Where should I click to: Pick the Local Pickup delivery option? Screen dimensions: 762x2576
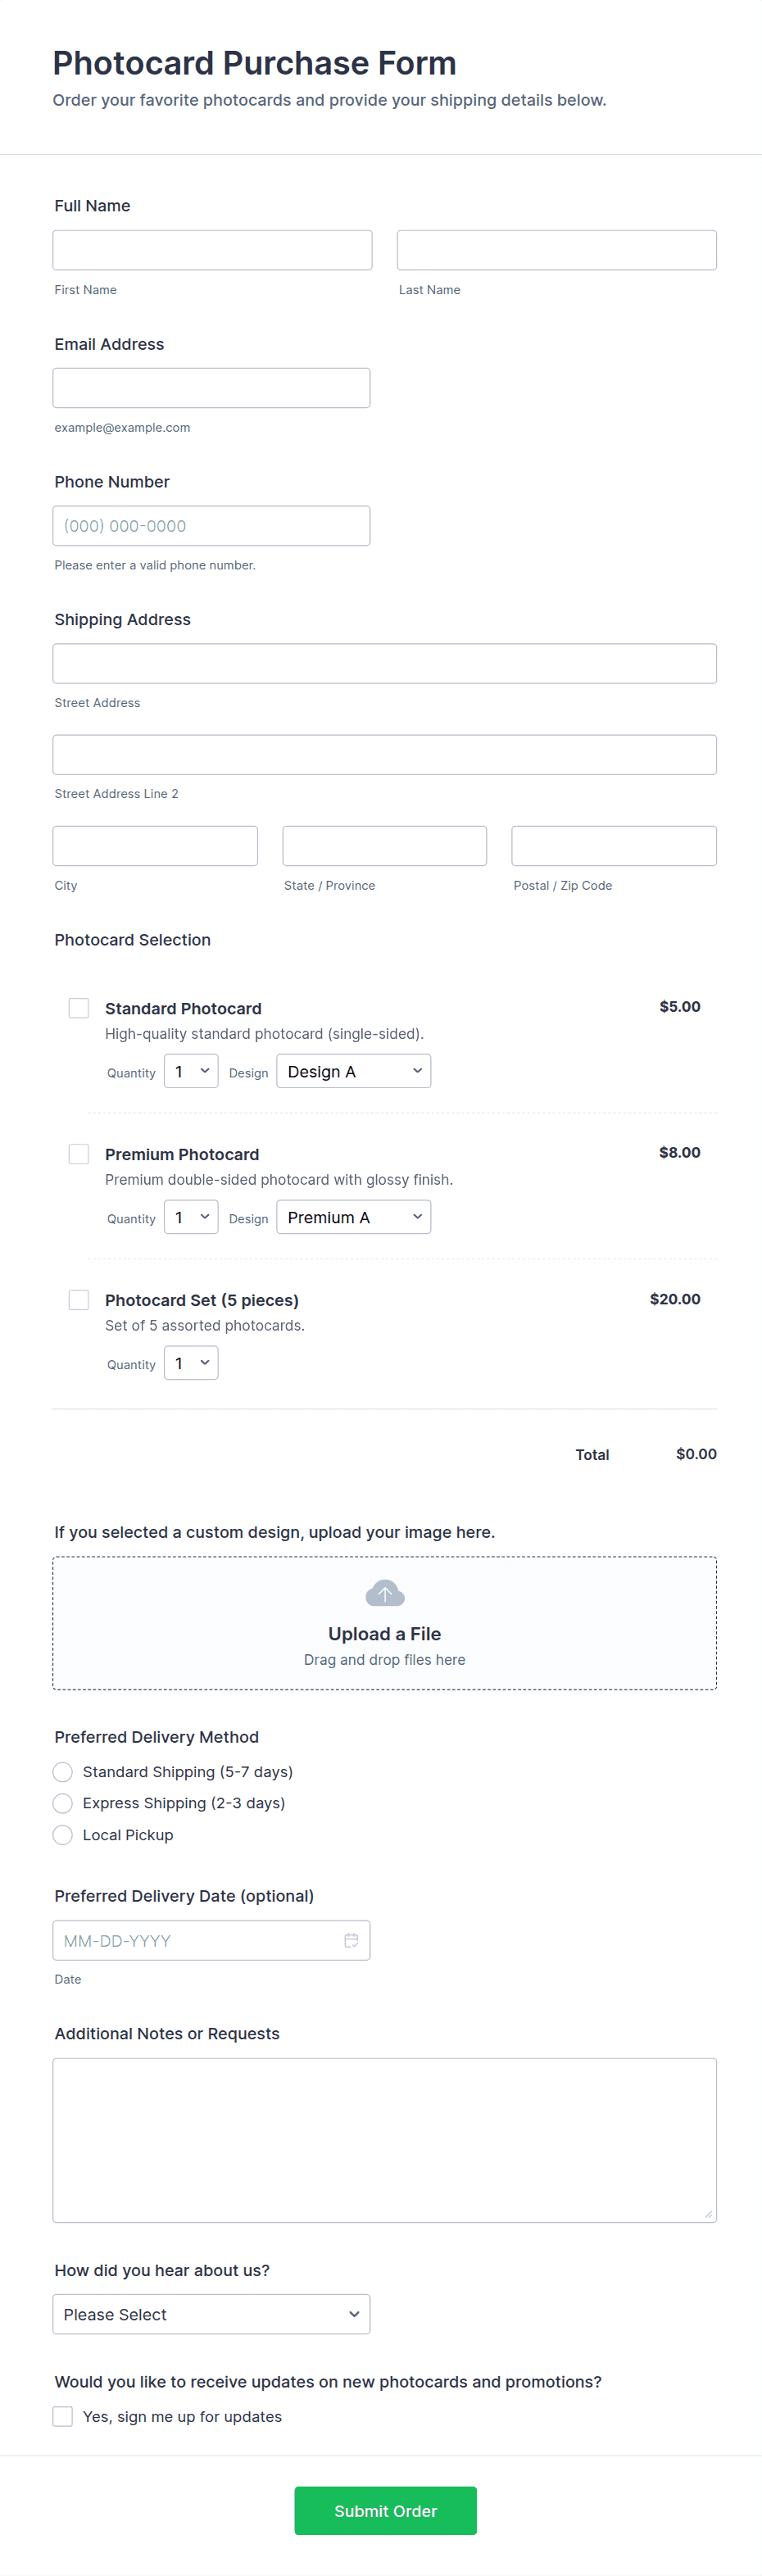63,1835
